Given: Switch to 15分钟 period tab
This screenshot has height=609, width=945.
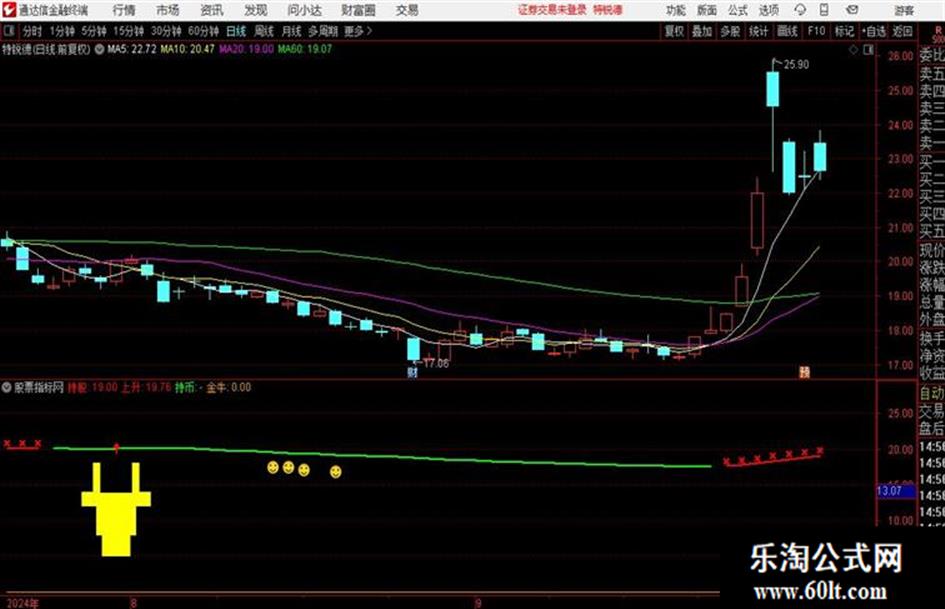Looking at the screenshot, I should tap(129, 31).
